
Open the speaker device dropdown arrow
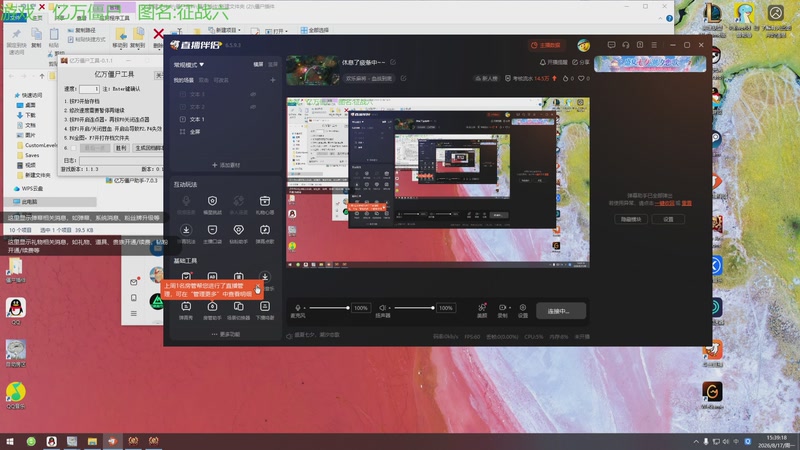(x=389, y=308)
